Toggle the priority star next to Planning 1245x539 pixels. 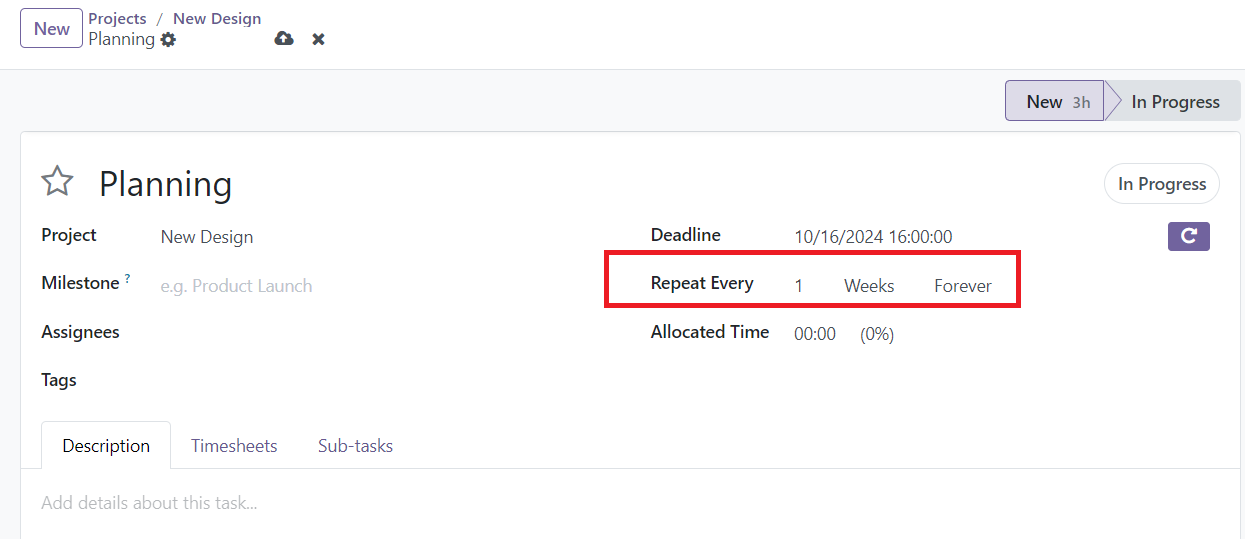point(57,182)
